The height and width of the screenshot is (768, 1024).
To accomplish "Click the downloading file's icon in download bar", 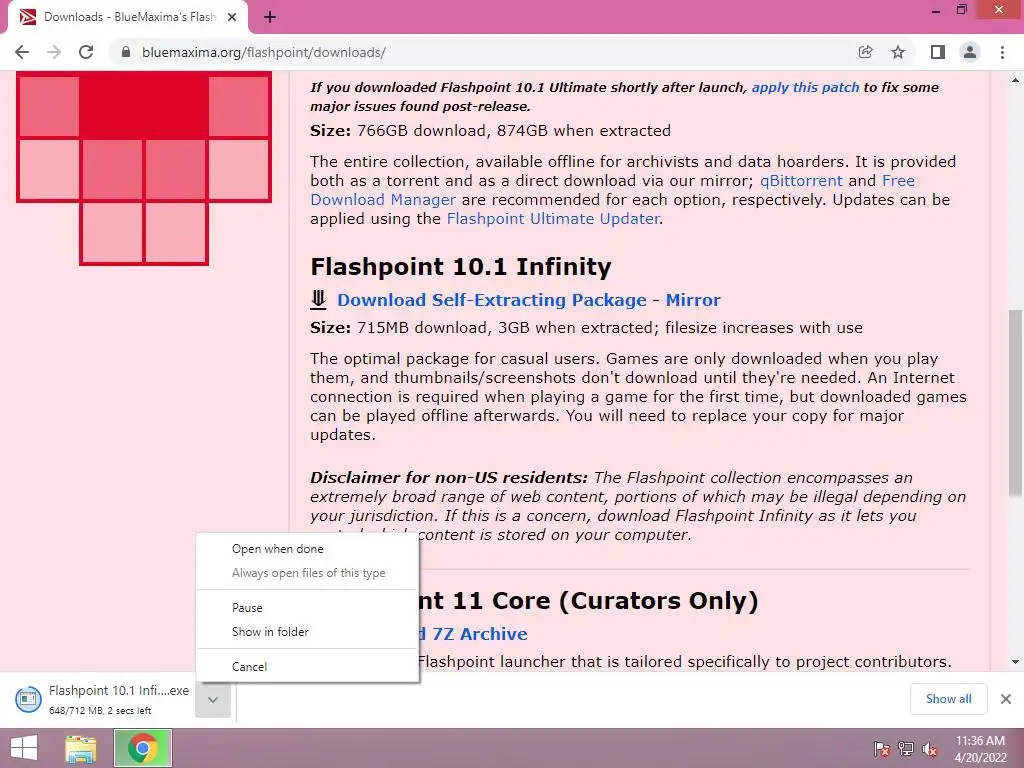I will pyautogui.click(x=28, y=699).
